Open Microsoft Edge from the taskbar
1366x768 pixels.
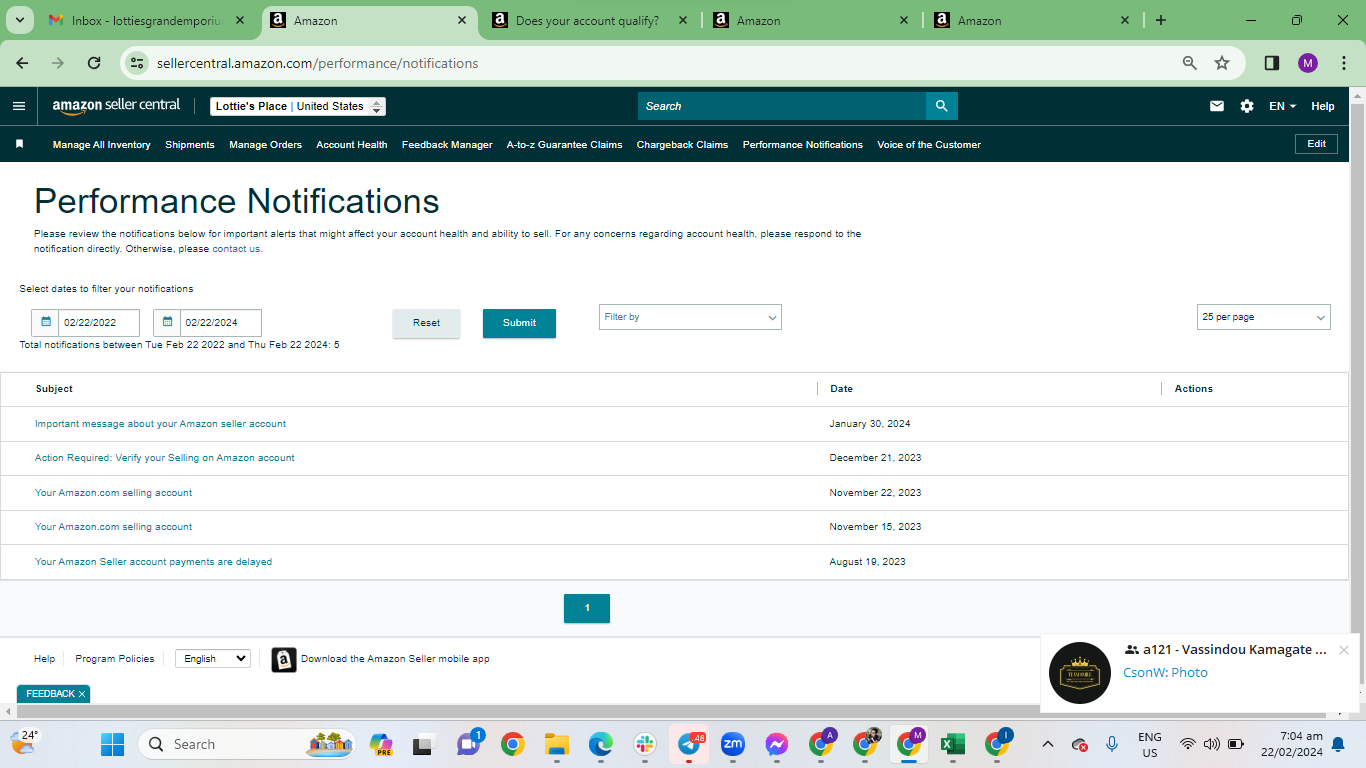601,744
